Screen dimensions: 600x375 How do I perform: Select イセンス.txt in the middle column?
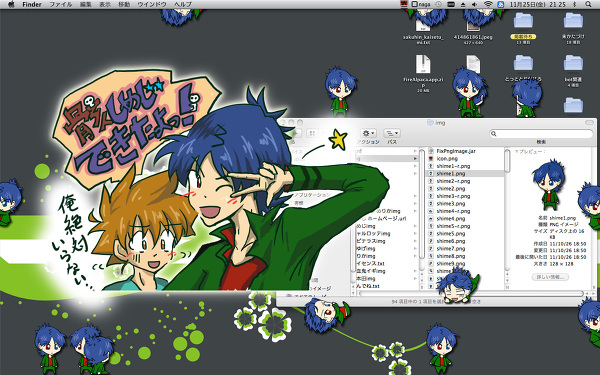click(370, 263)
